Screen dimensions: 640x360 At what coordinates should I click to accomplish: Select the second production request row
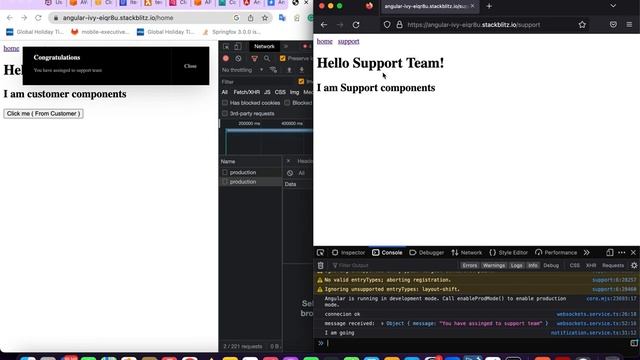coord(250,182)
